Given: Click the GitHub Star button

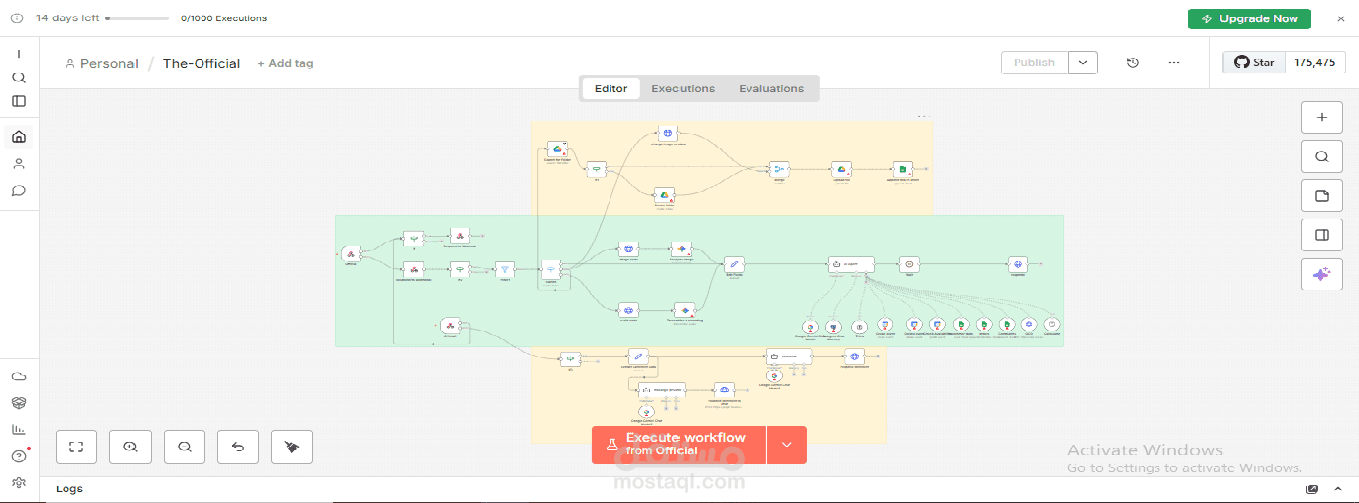Looking at the screenshot, I should pos(1254,62).
